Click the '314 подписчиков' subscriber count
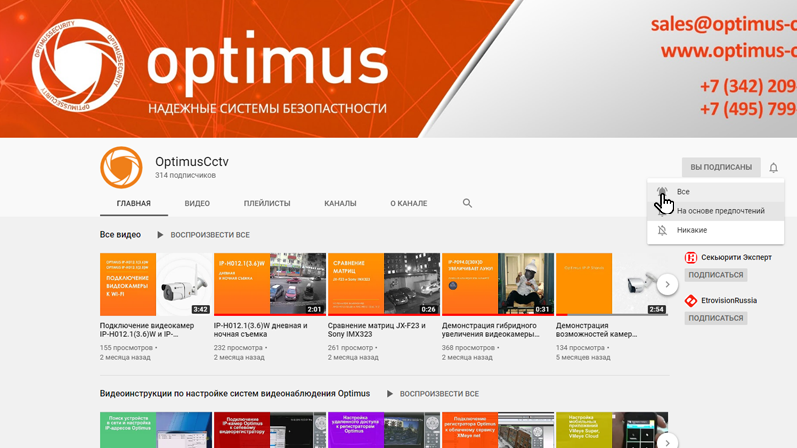 [x=186, y=175]
